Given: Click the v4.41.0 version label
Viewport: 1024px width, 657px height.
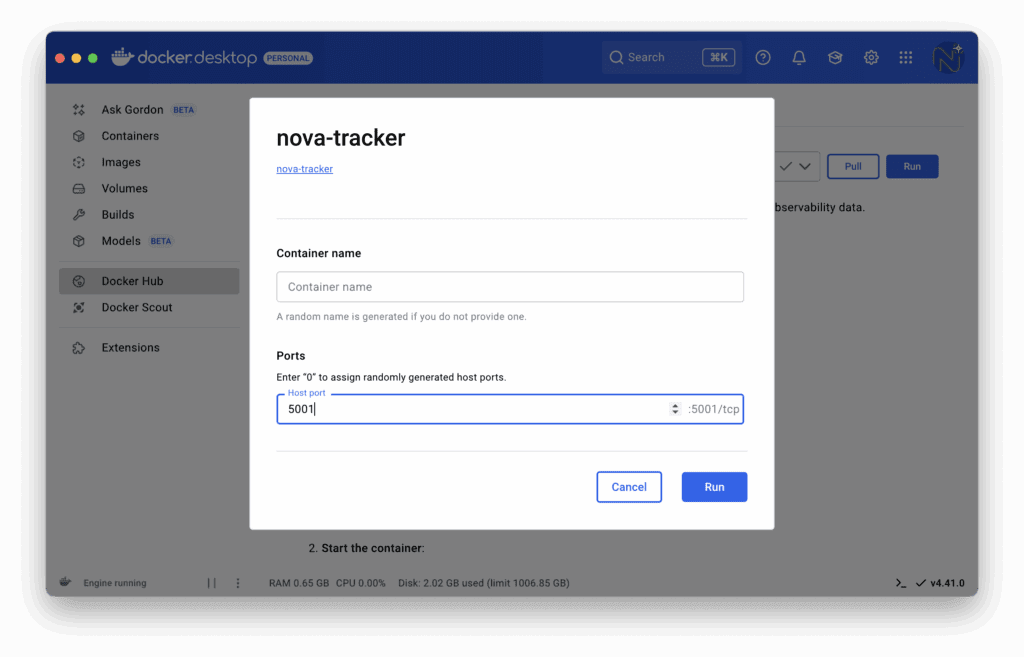Looking at the screenshot, I should tap(948, 583).
